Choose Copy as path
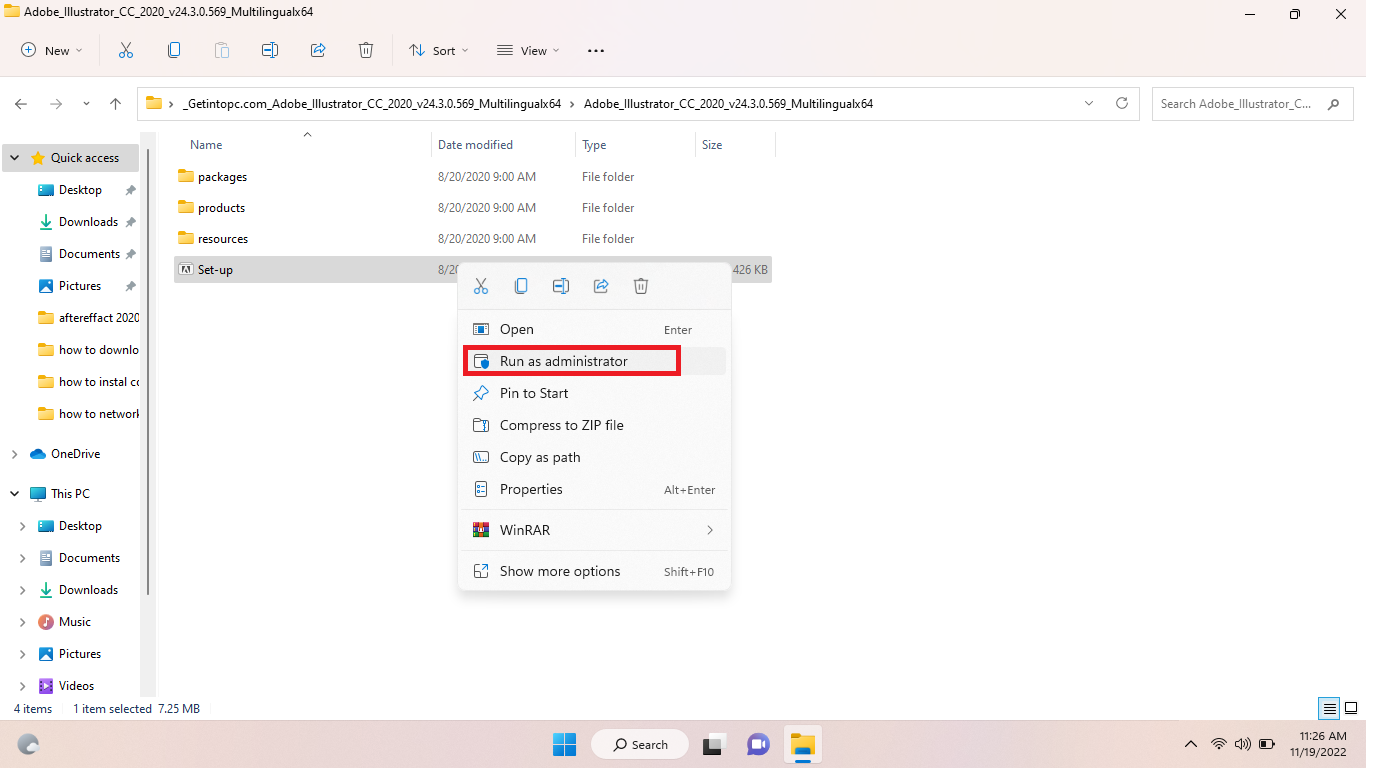 (594, 457)
